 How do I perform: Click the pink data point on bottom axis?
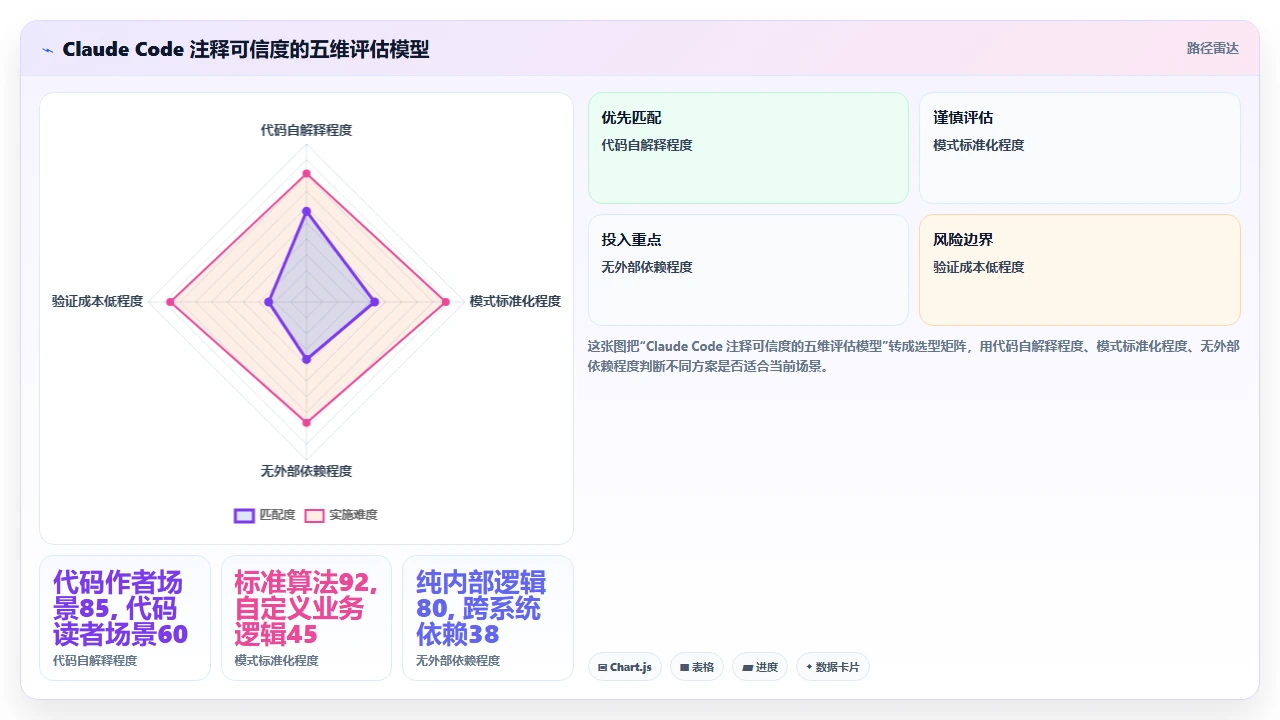coord(306,423)
